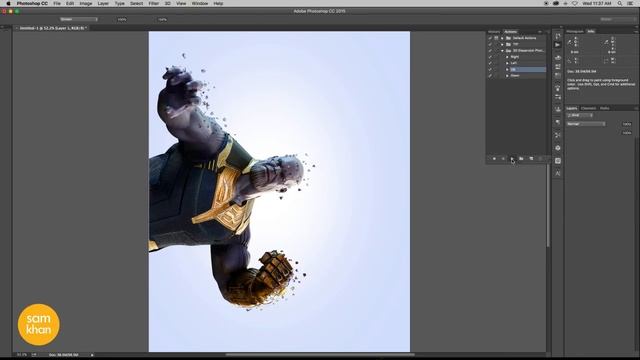The image size is (640, 360).
Task: Click the layer Opacity value field
Action: 627,124
